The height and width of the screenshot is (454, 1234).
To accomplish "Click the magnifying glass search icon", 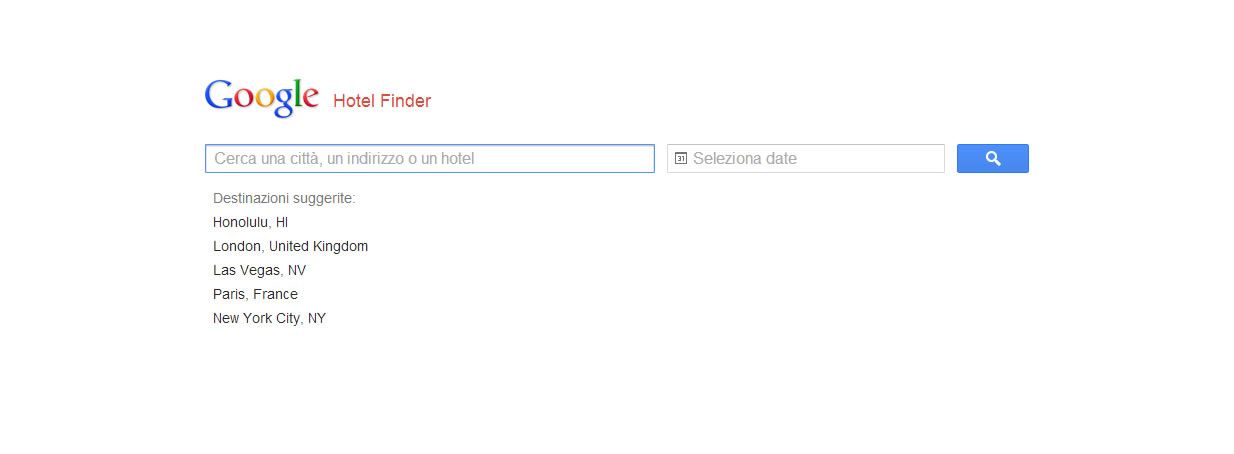I will tap(992, 158).
